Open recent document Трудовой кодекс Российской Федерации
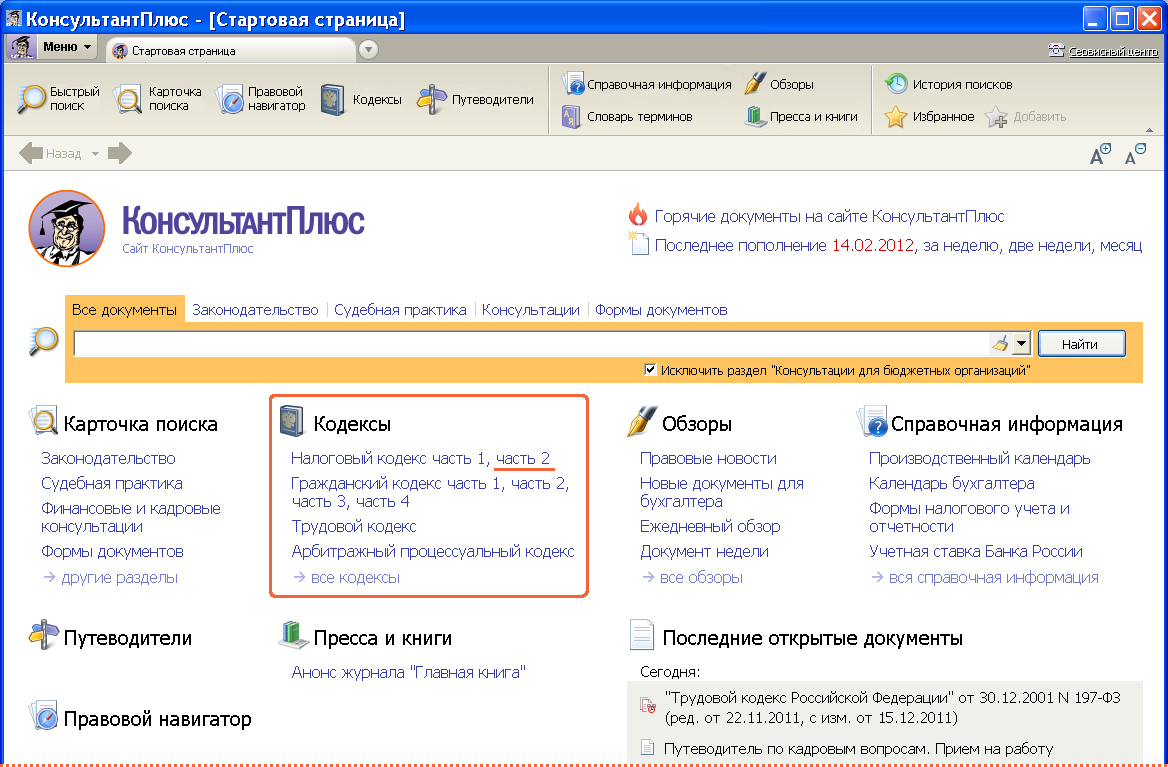Screen dimensions: 1168x767 coord(892,707)
